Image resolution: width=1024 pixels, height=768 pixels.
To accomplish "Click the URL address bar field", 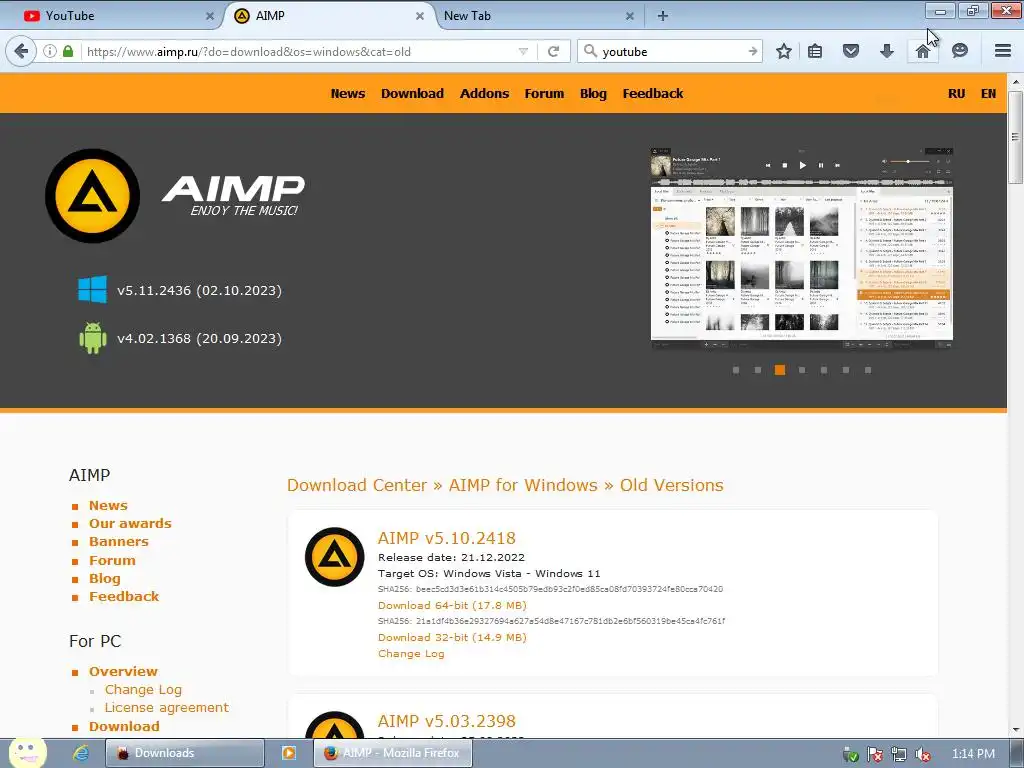I will 300,51.
